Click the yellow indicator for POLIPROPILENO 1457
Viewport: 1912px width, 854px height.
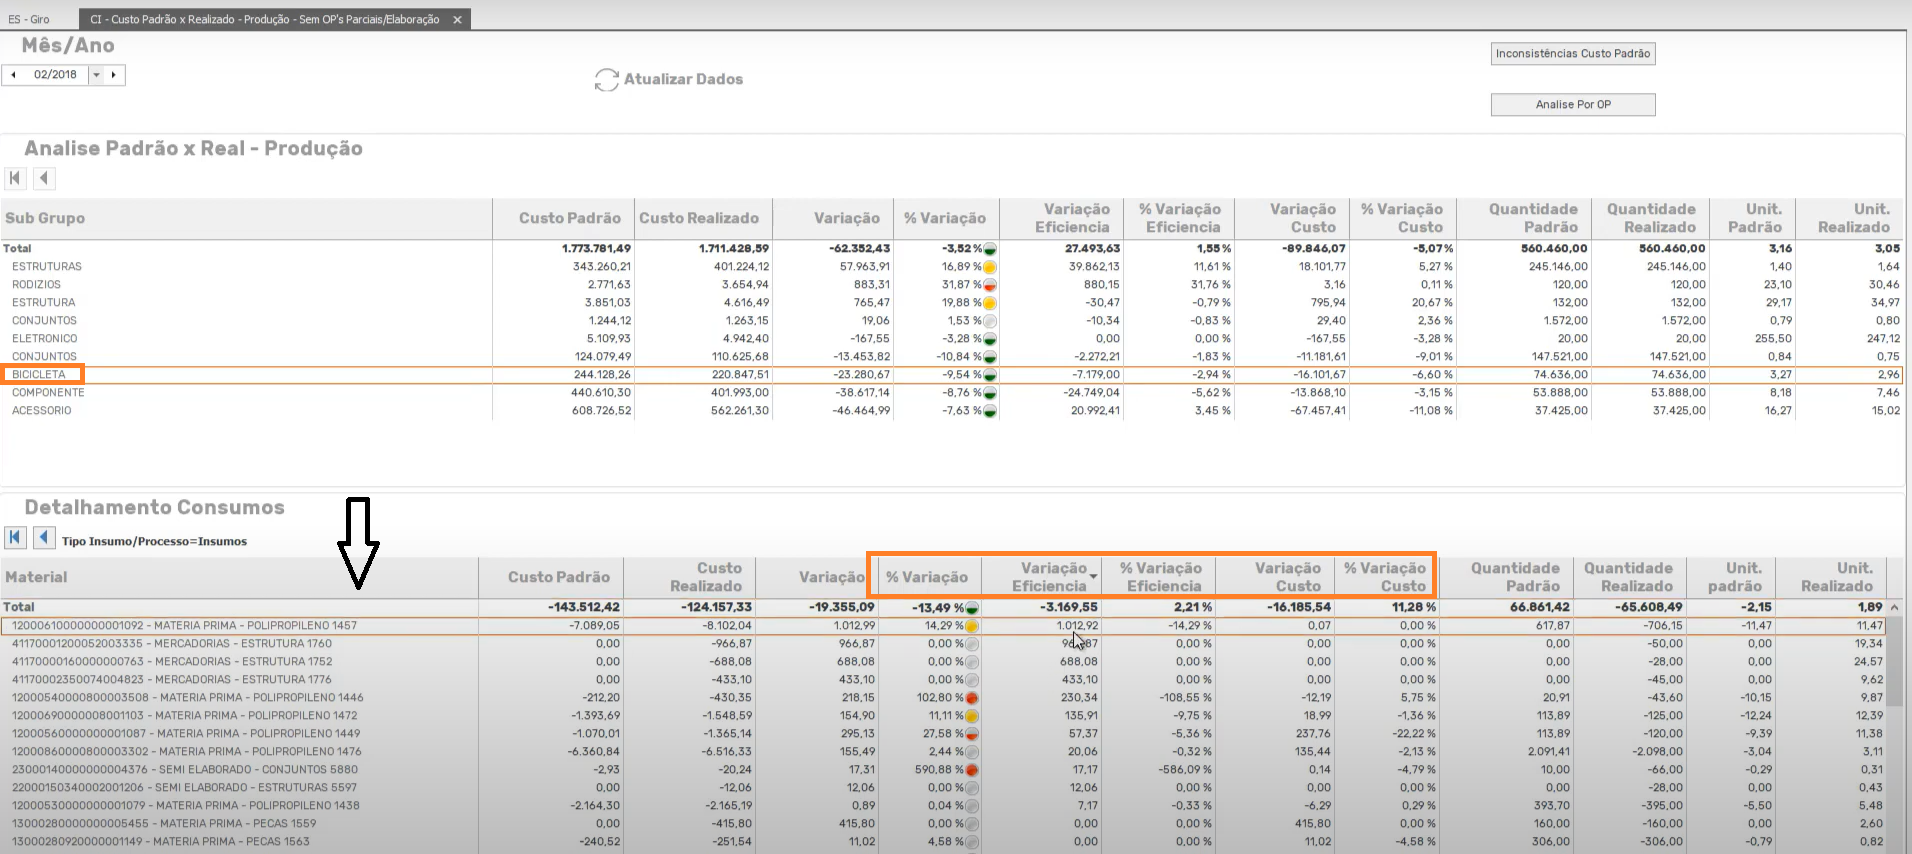point(972,626)
